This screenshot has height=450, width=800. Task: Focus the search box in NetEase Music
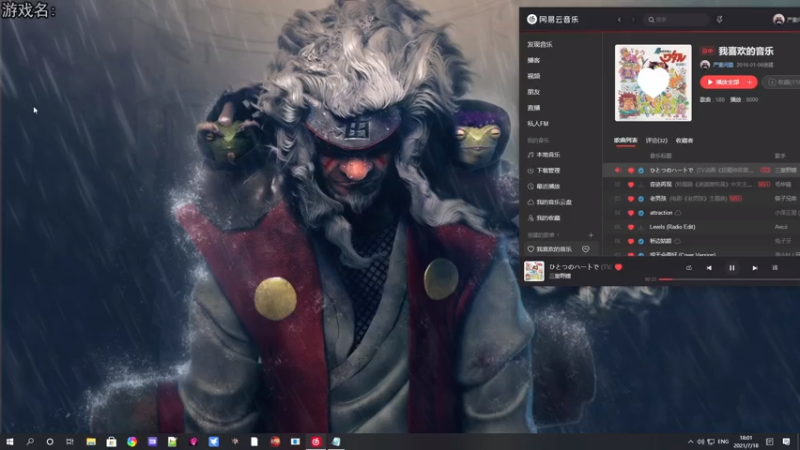[x=676, y=19]
